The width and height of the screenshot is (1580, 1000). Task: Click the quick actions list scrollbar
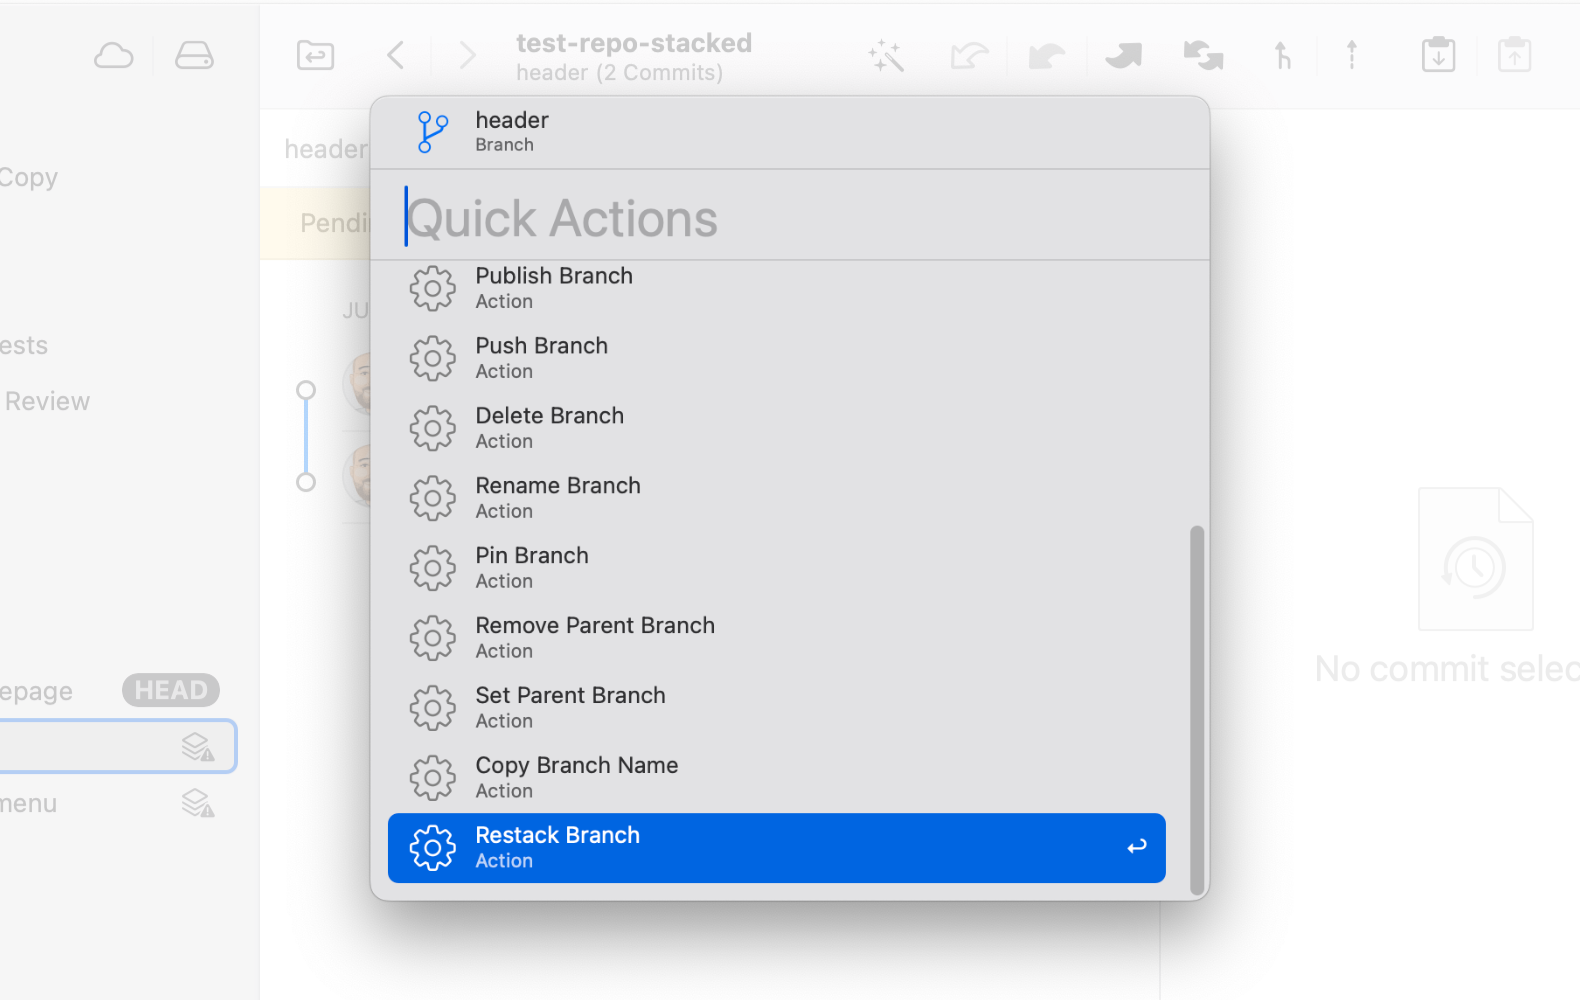click(x=1196, y=709)
